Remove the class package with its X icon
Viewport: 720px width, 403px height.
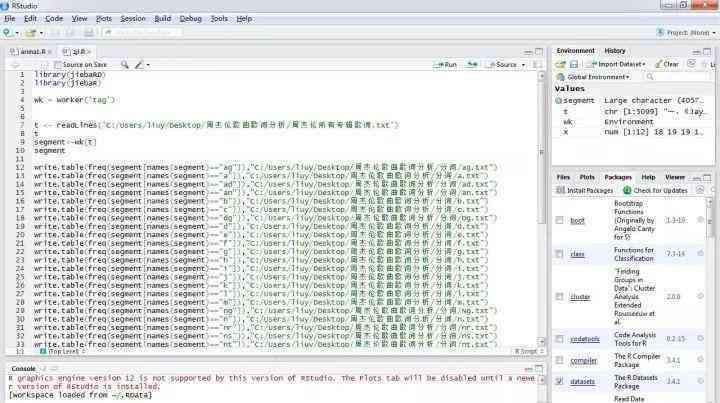[x=700, y=253]
